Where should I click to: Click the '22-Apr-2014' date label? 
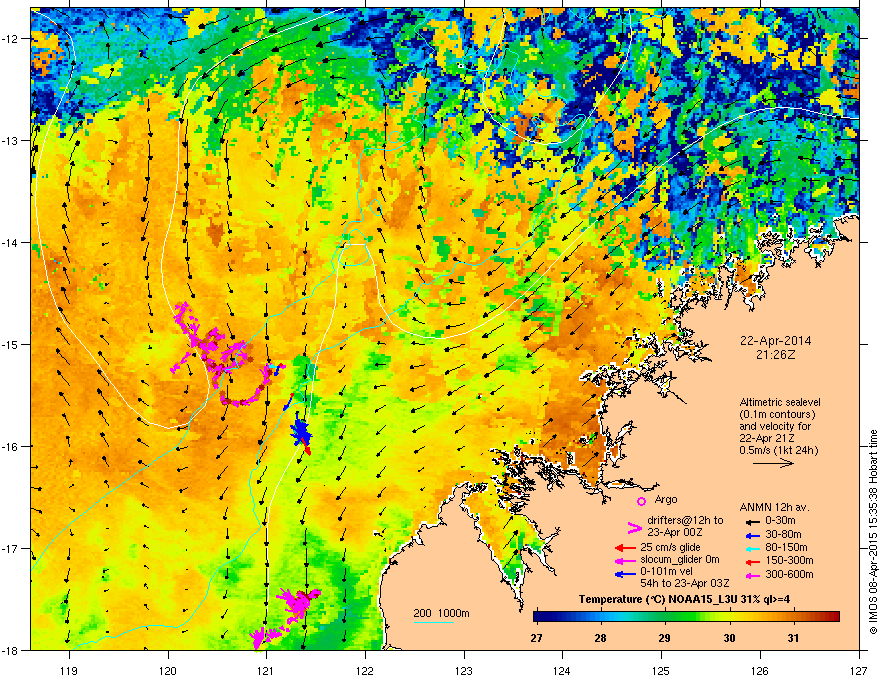tap(775, 341)
